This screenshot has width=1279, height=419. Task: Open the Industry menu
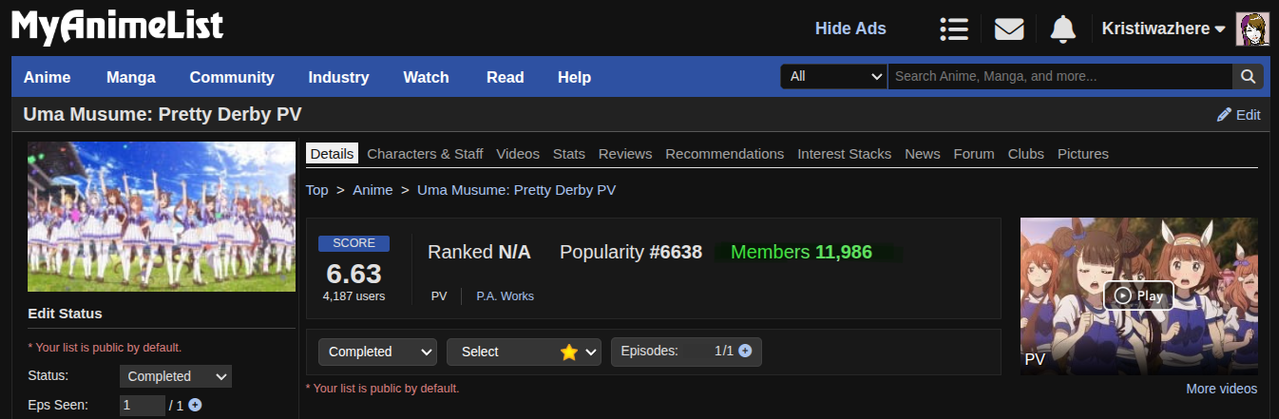[x=339, y=77]
